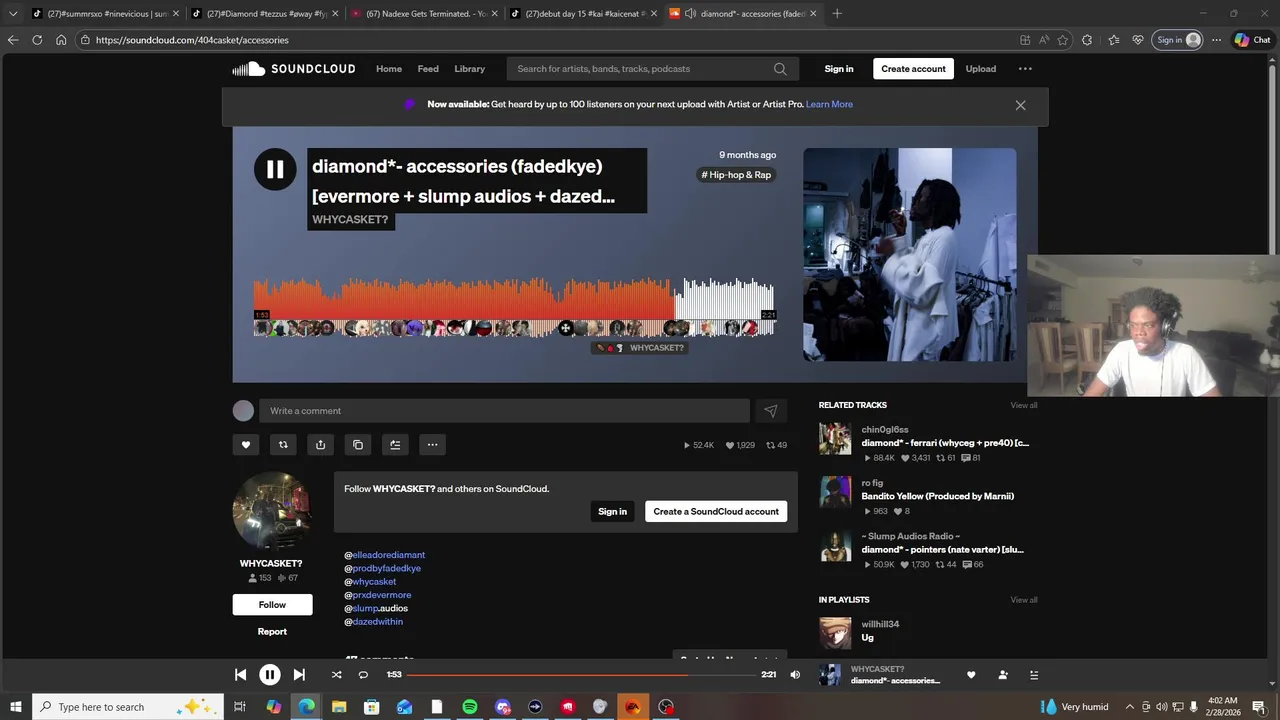Click the track artwork image

pos(909,254)
